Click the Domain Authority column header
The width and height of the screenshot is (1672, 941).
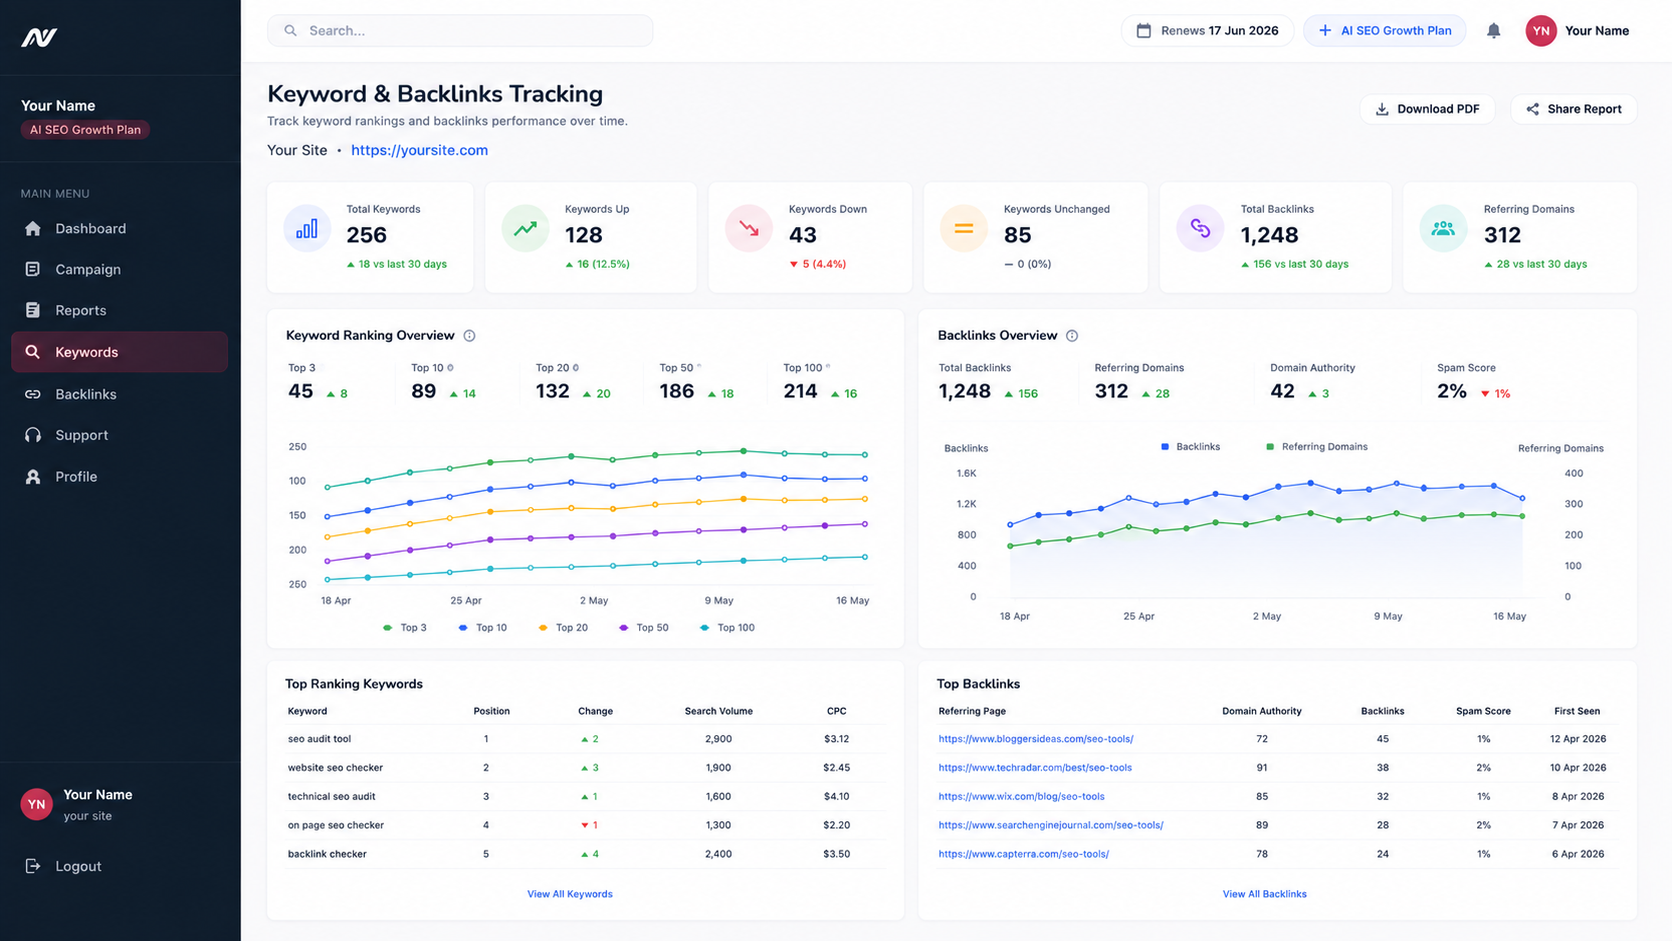tap(1262, 711)
